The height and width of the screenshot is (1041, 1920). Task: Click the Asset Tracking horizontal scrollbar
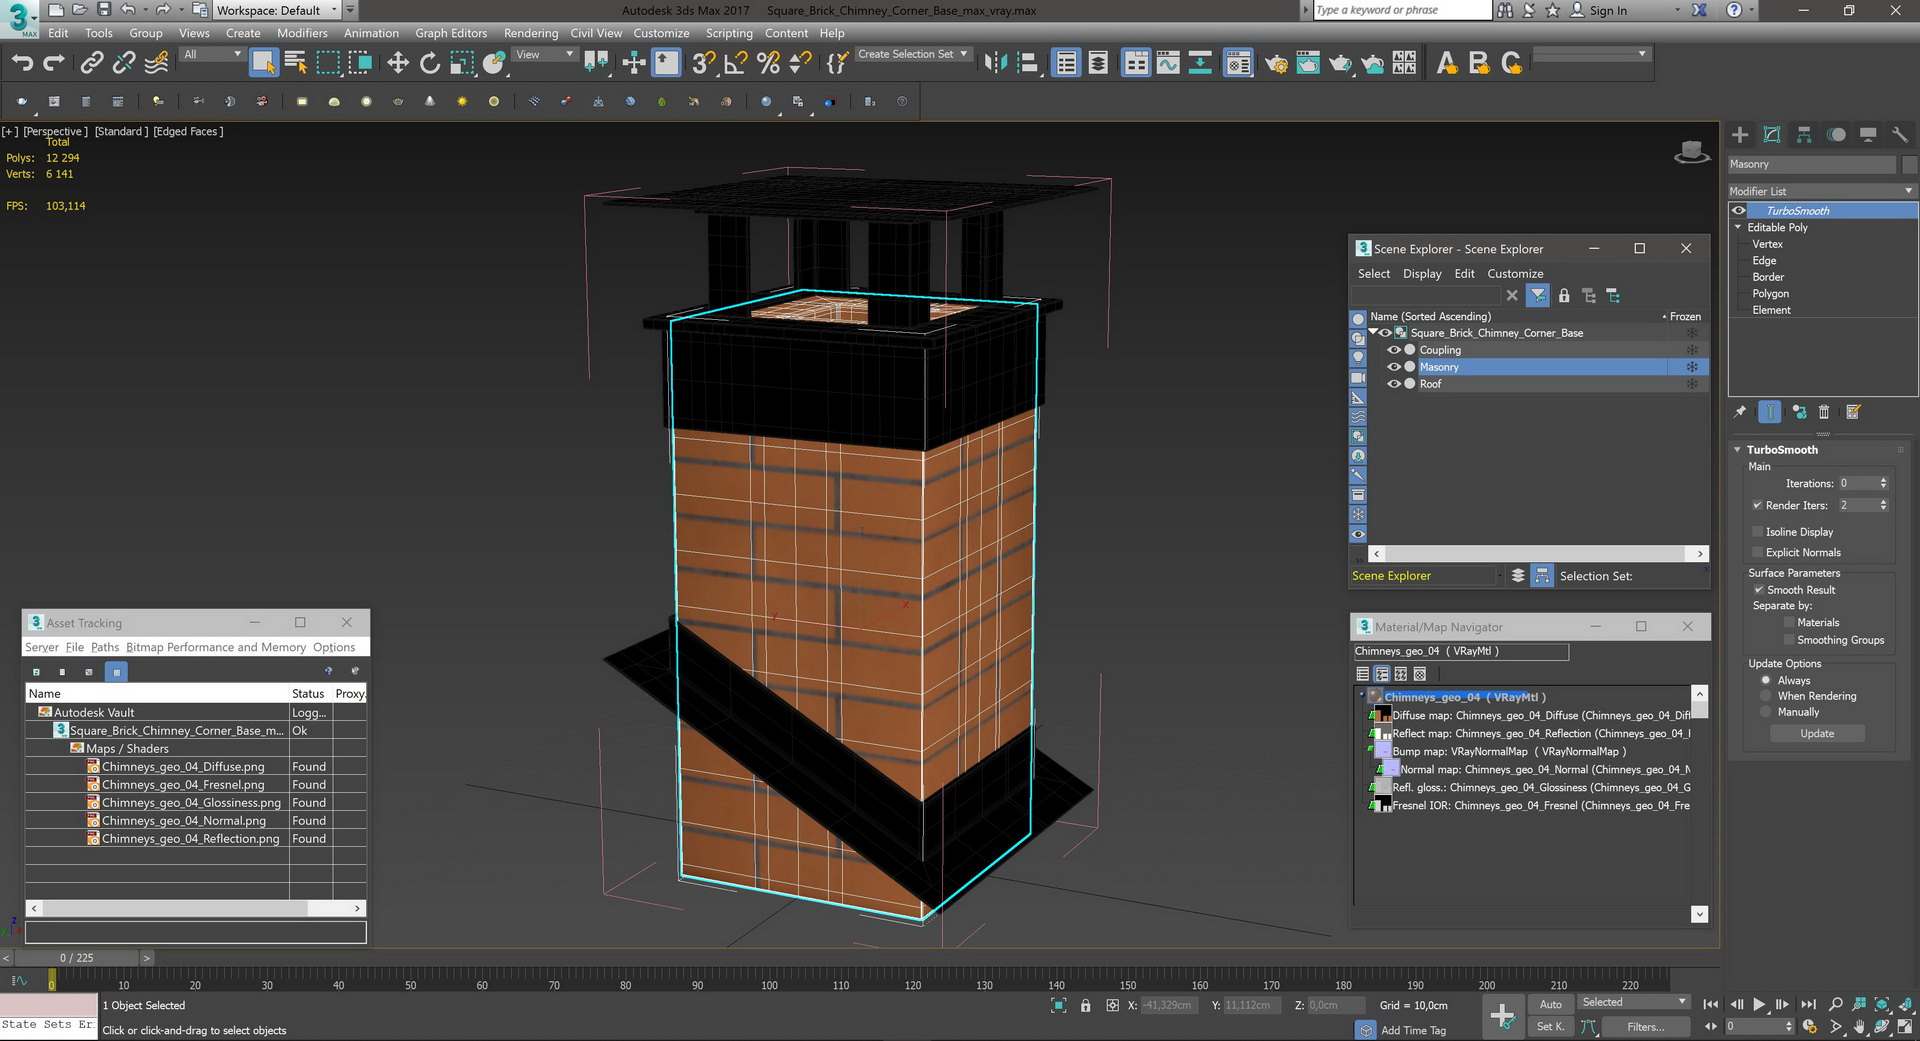[196, 908]
